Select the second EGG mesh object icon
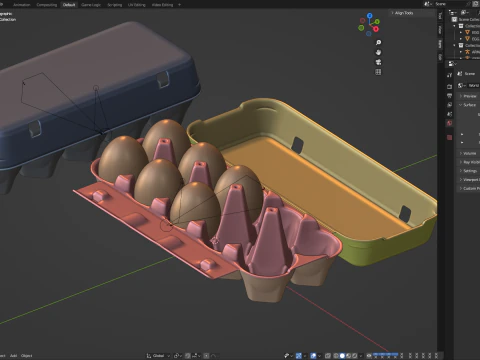Viewport: 480px width, 360px height. 468,39
